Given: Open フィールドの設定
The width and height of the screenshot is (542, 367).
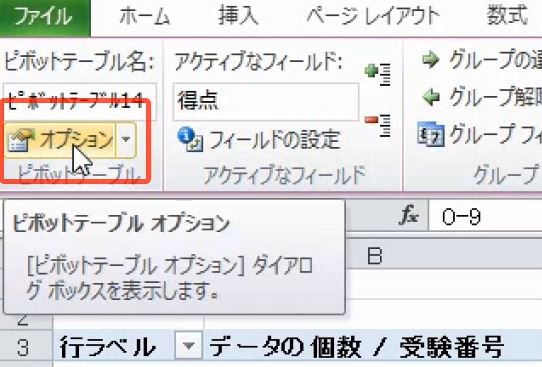Looking at the screenshot, I should point(259,140).
